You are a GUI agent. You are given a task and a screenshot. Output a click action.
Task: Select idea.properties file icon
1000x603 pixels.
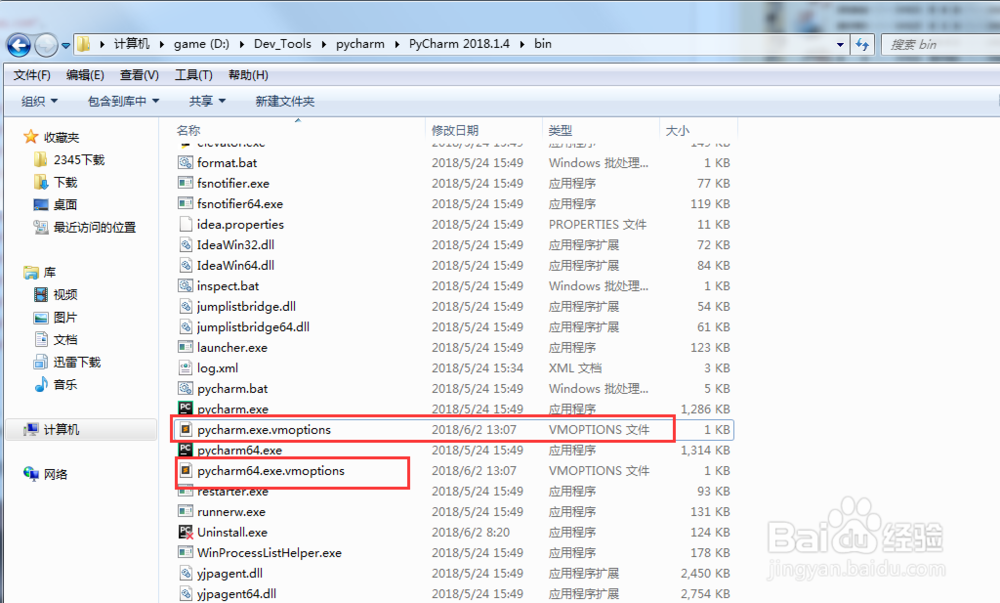click(185, 224)
